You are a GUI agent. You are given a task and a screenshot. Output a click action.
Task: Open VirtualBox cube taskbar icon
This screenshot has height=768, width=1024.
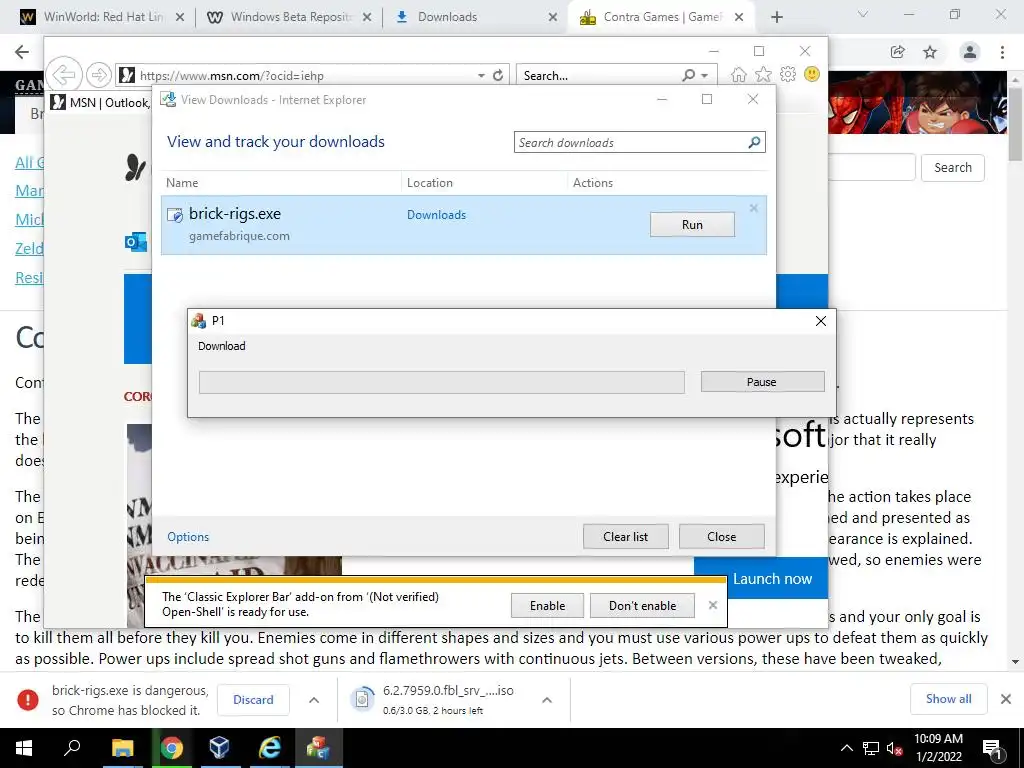coord(219,748)
